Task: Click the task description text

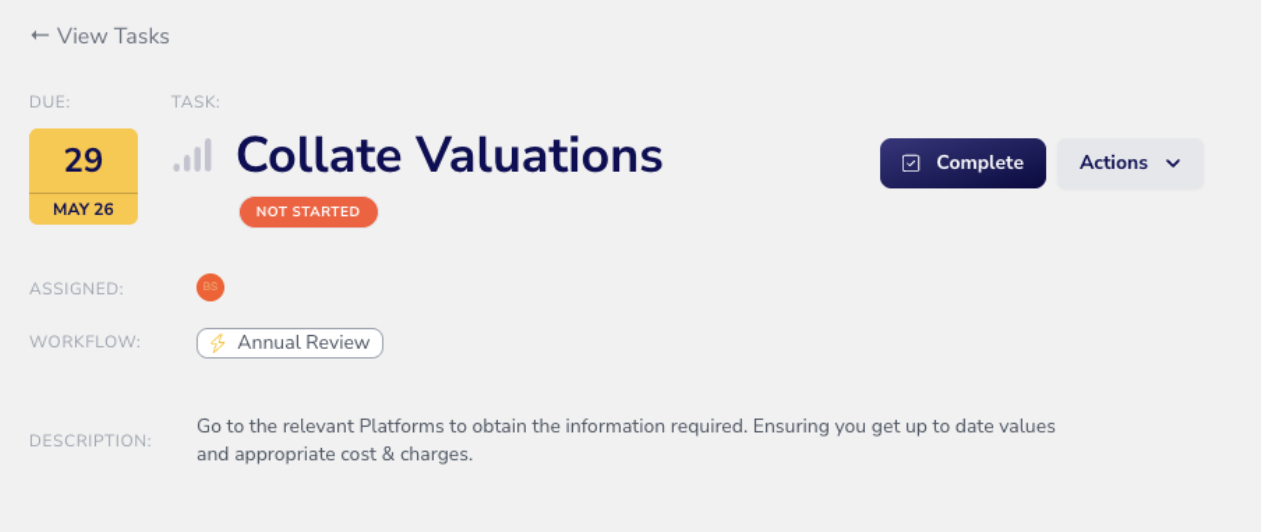Action: click(x=626, y=440)
